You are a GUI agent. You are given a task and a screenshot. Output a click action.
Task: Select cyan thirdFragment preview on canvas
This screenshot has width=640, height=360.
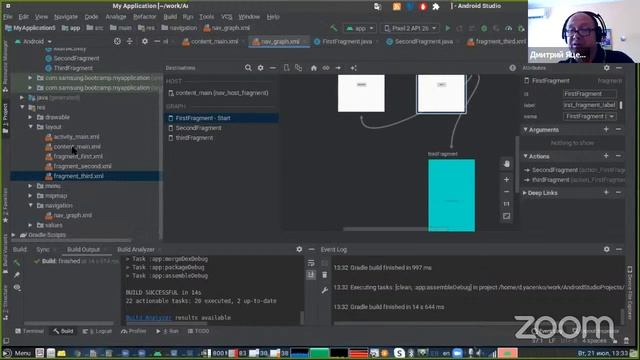(451, 195)
